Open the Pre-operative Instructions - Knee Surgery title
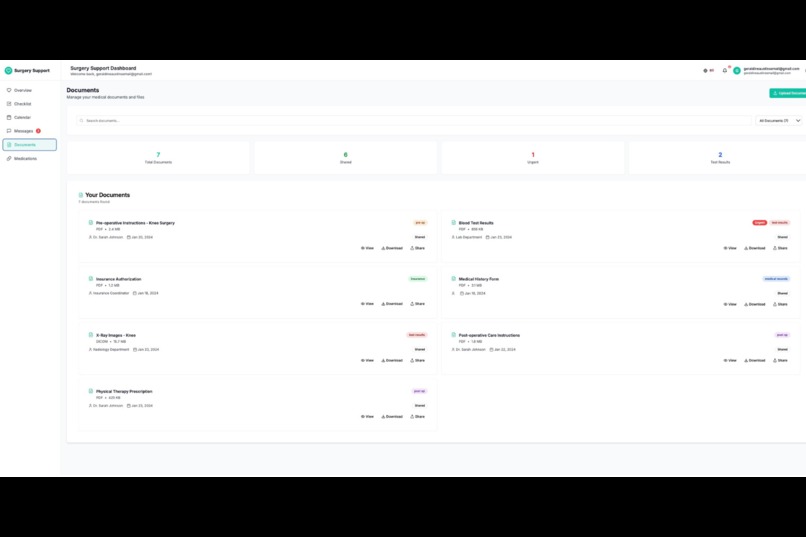The width and height of the screenshot is (806, 537). (x=135, y=223)
